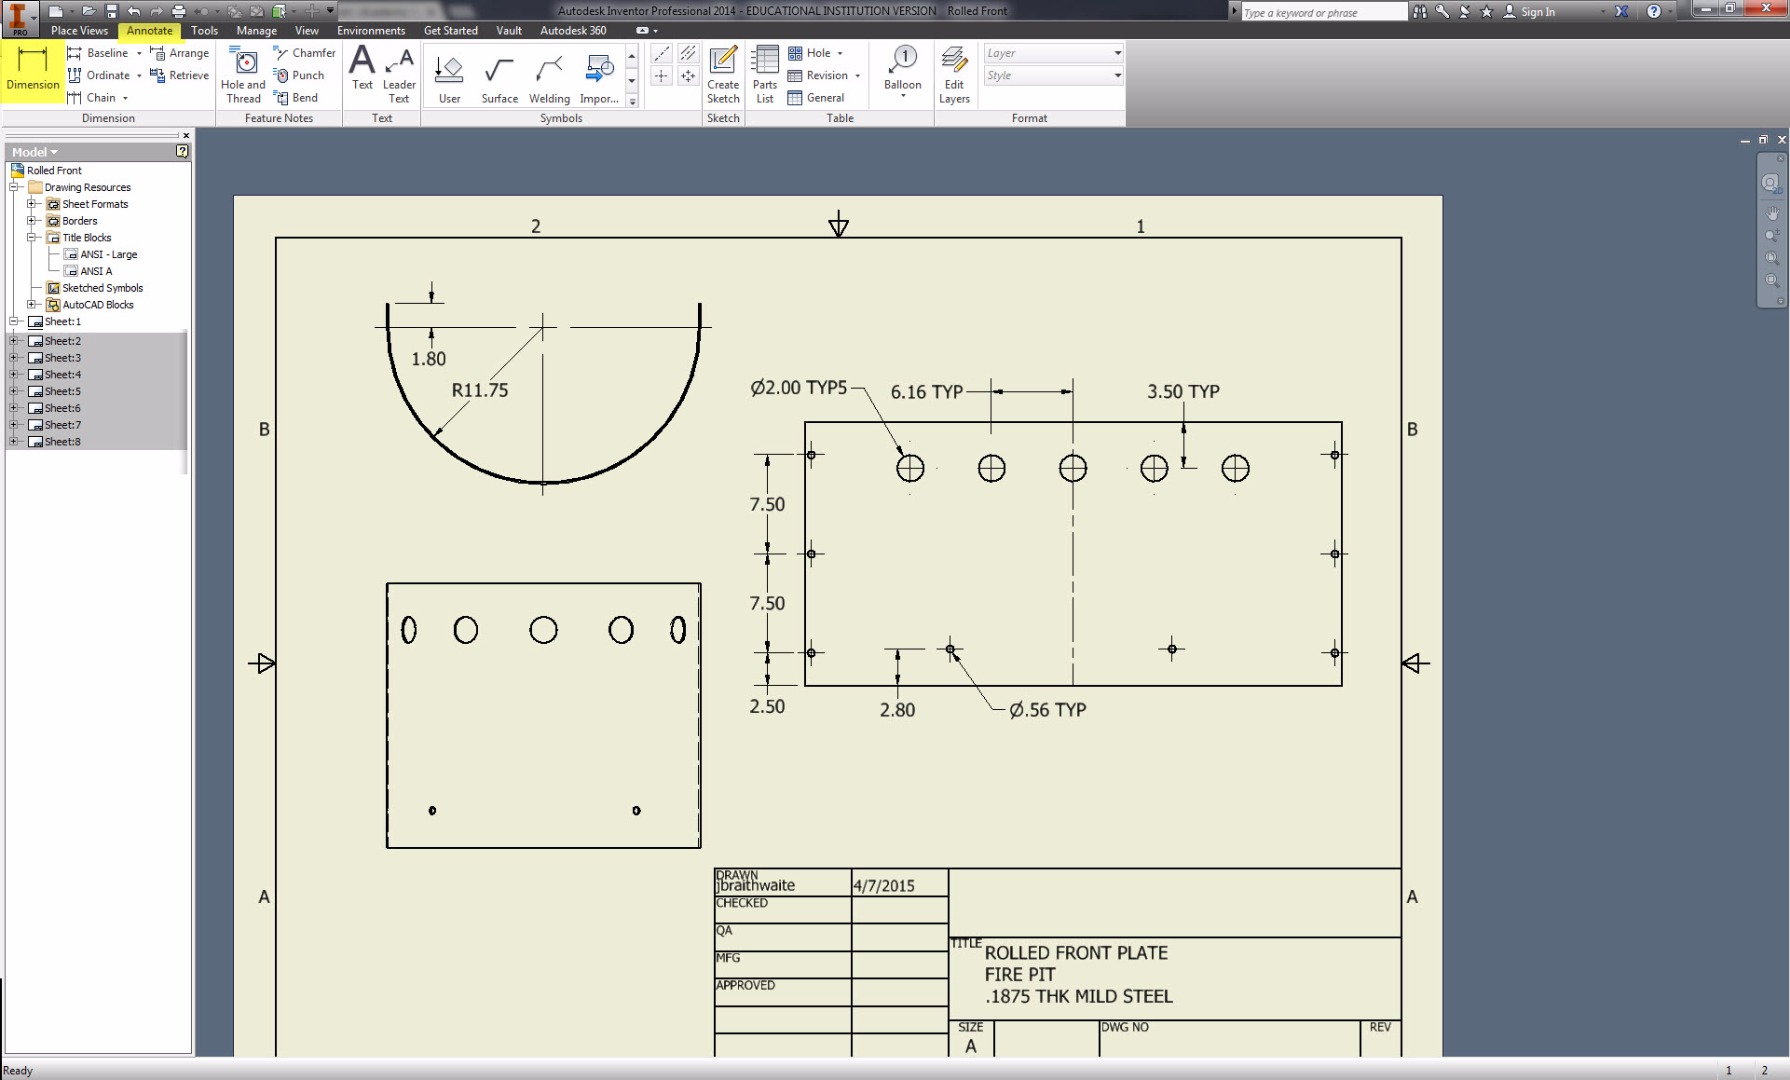Open the View tab
This screenshot has height=1080, width=1790.
307,31
